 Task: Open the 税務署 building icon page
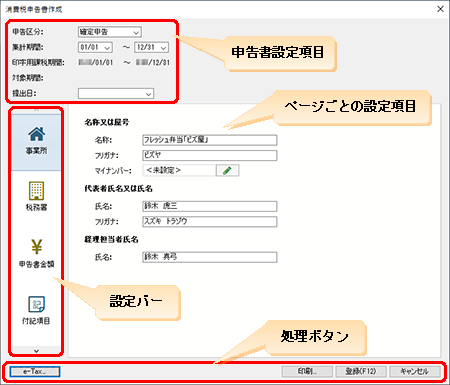[x=36, y=191]
